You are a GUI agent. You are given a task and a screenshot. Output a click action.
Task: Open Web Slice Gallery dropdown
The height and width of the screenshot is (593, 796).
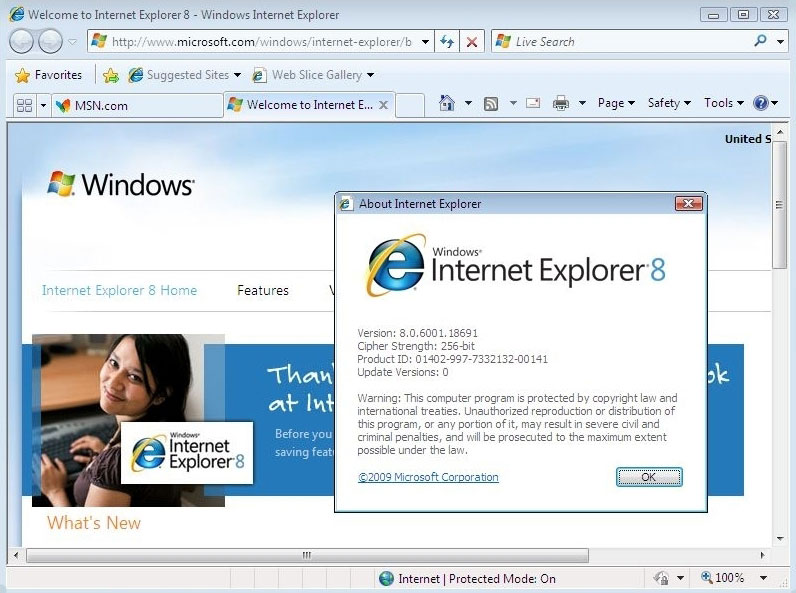click(x=314, y=75)
